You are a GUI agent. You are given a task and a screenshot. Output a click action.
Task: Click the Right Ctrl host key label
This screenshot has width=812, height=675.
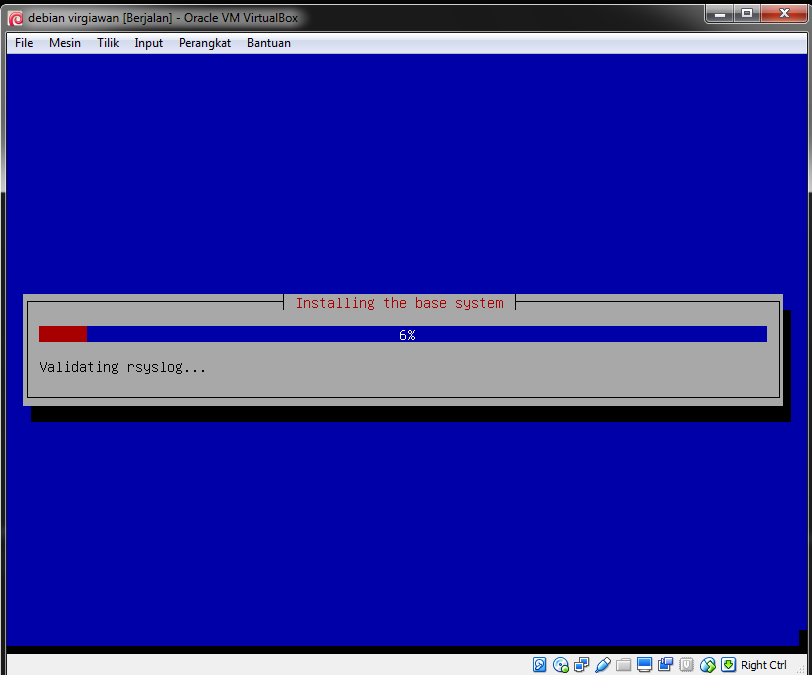[763, 665]
